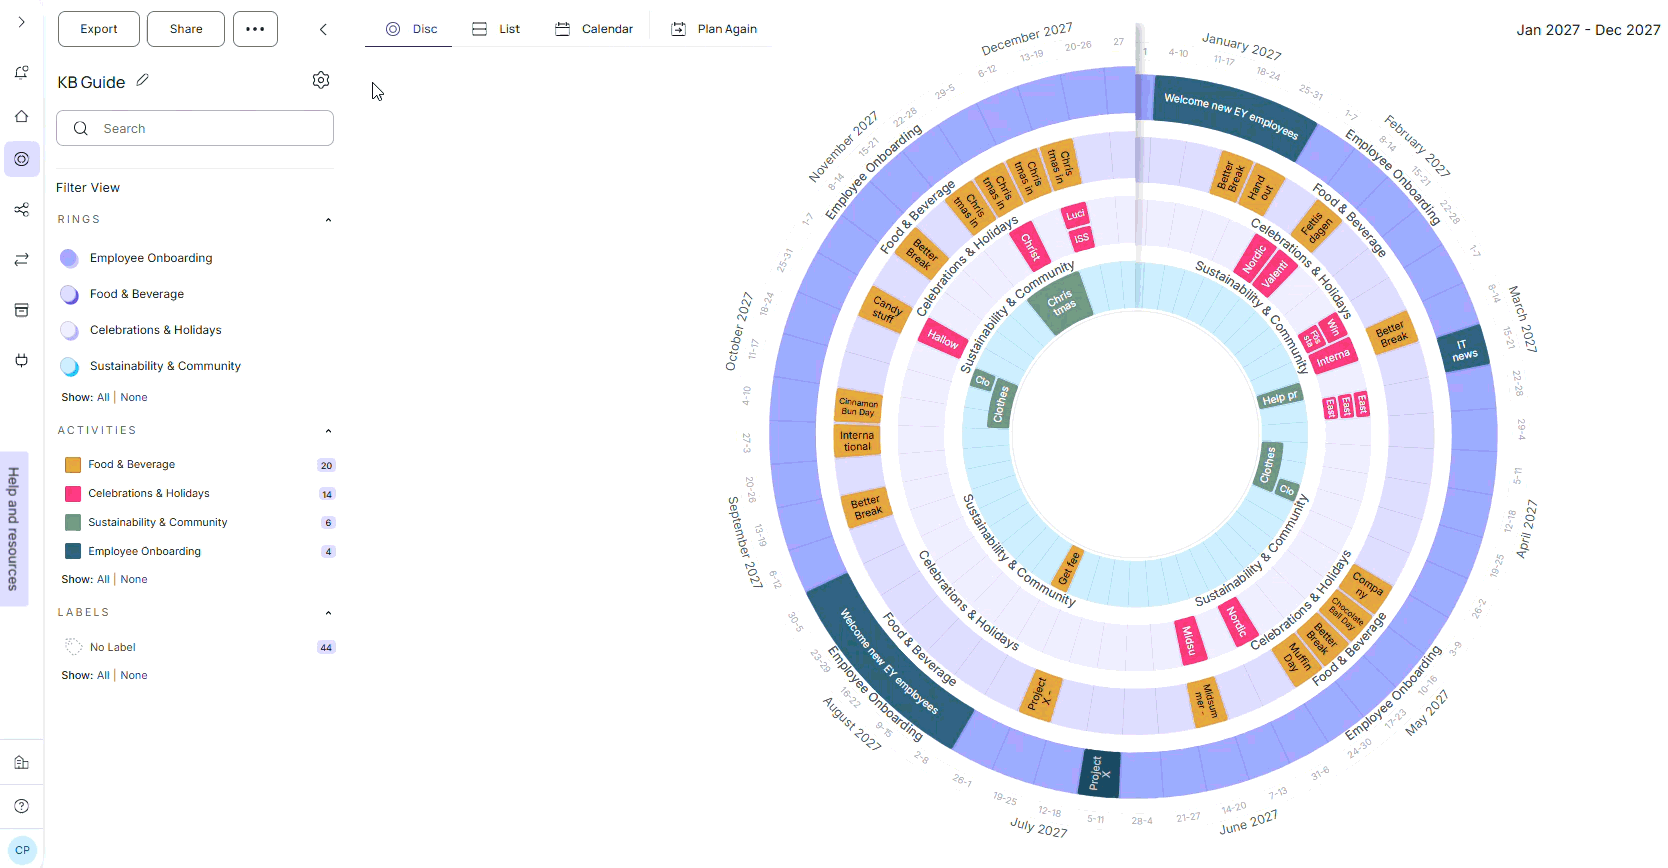
Task: Expand the left navigation sidebar chevron
Action: click(21, 22)
